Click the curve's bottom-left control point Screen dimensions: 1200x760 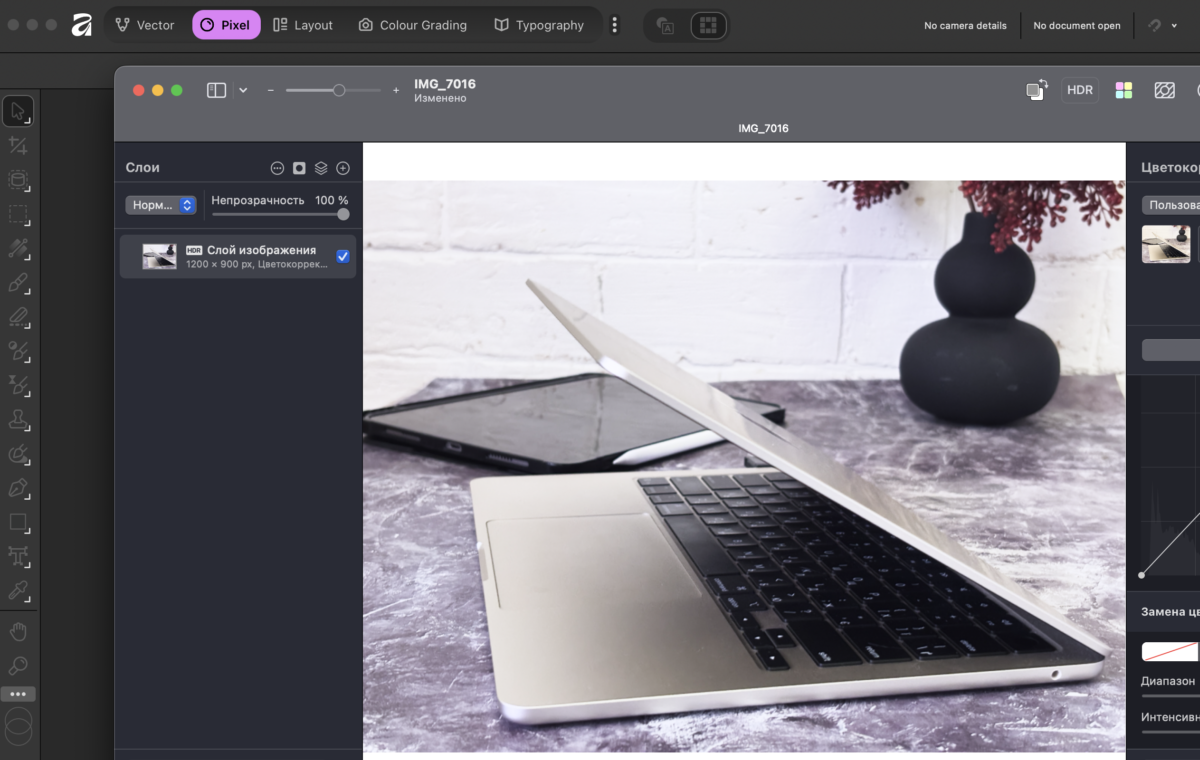click(x=1142, y=575)
